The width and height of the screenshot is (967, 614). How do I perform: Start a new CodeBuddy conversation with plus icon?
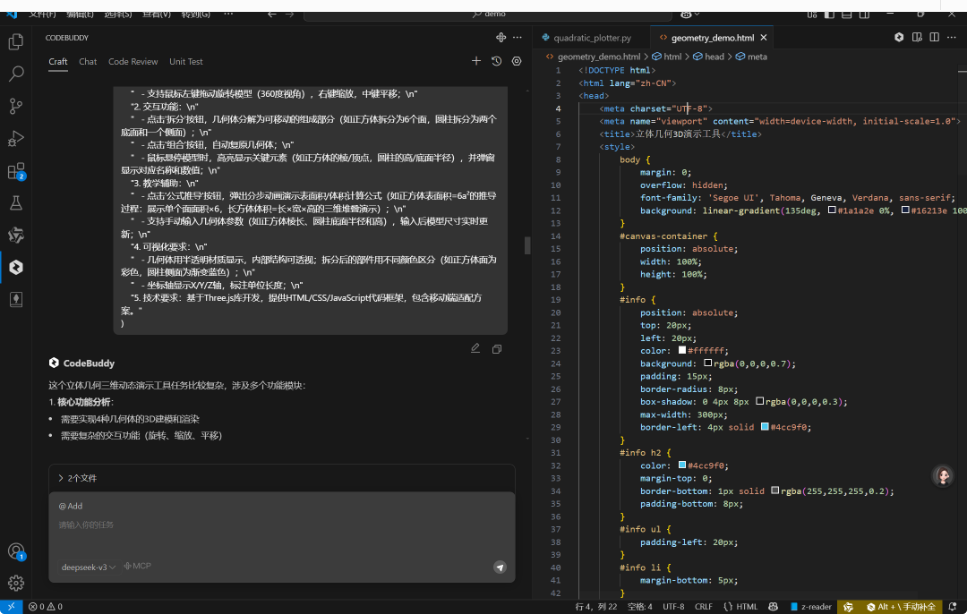[x=476, y=61]
